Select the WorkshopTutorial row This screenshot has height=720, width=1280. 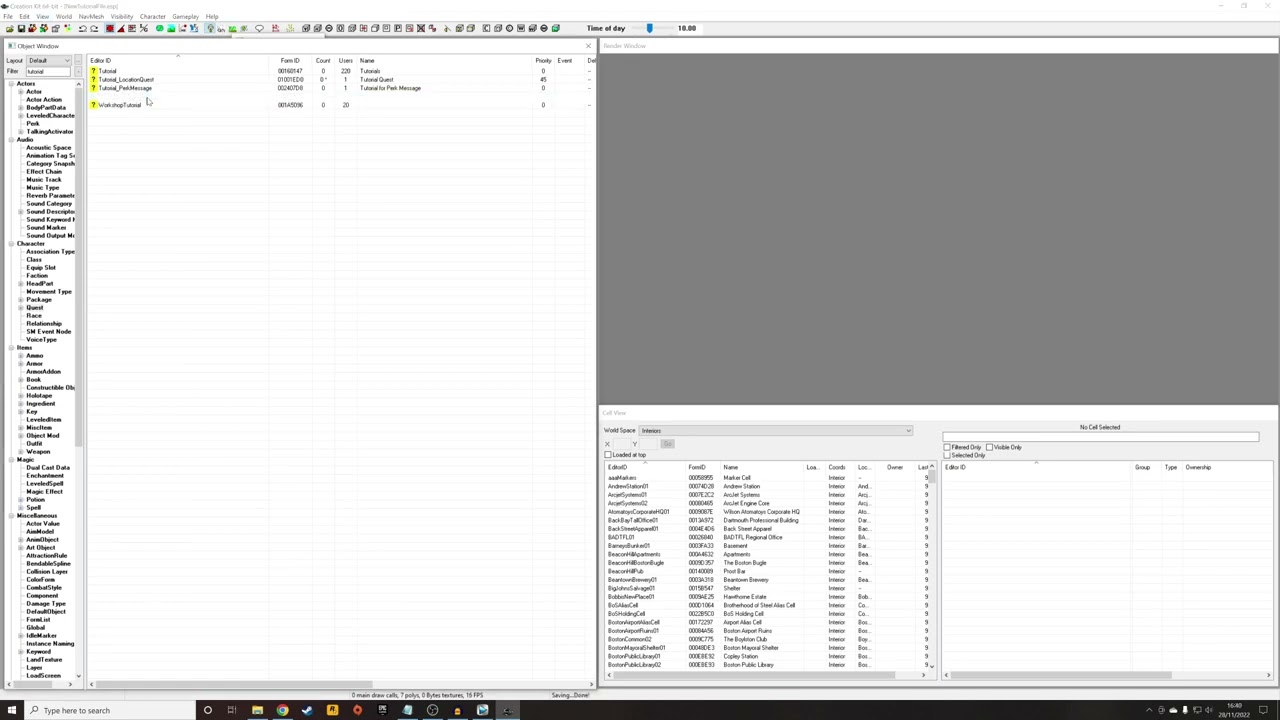[340, 105]
